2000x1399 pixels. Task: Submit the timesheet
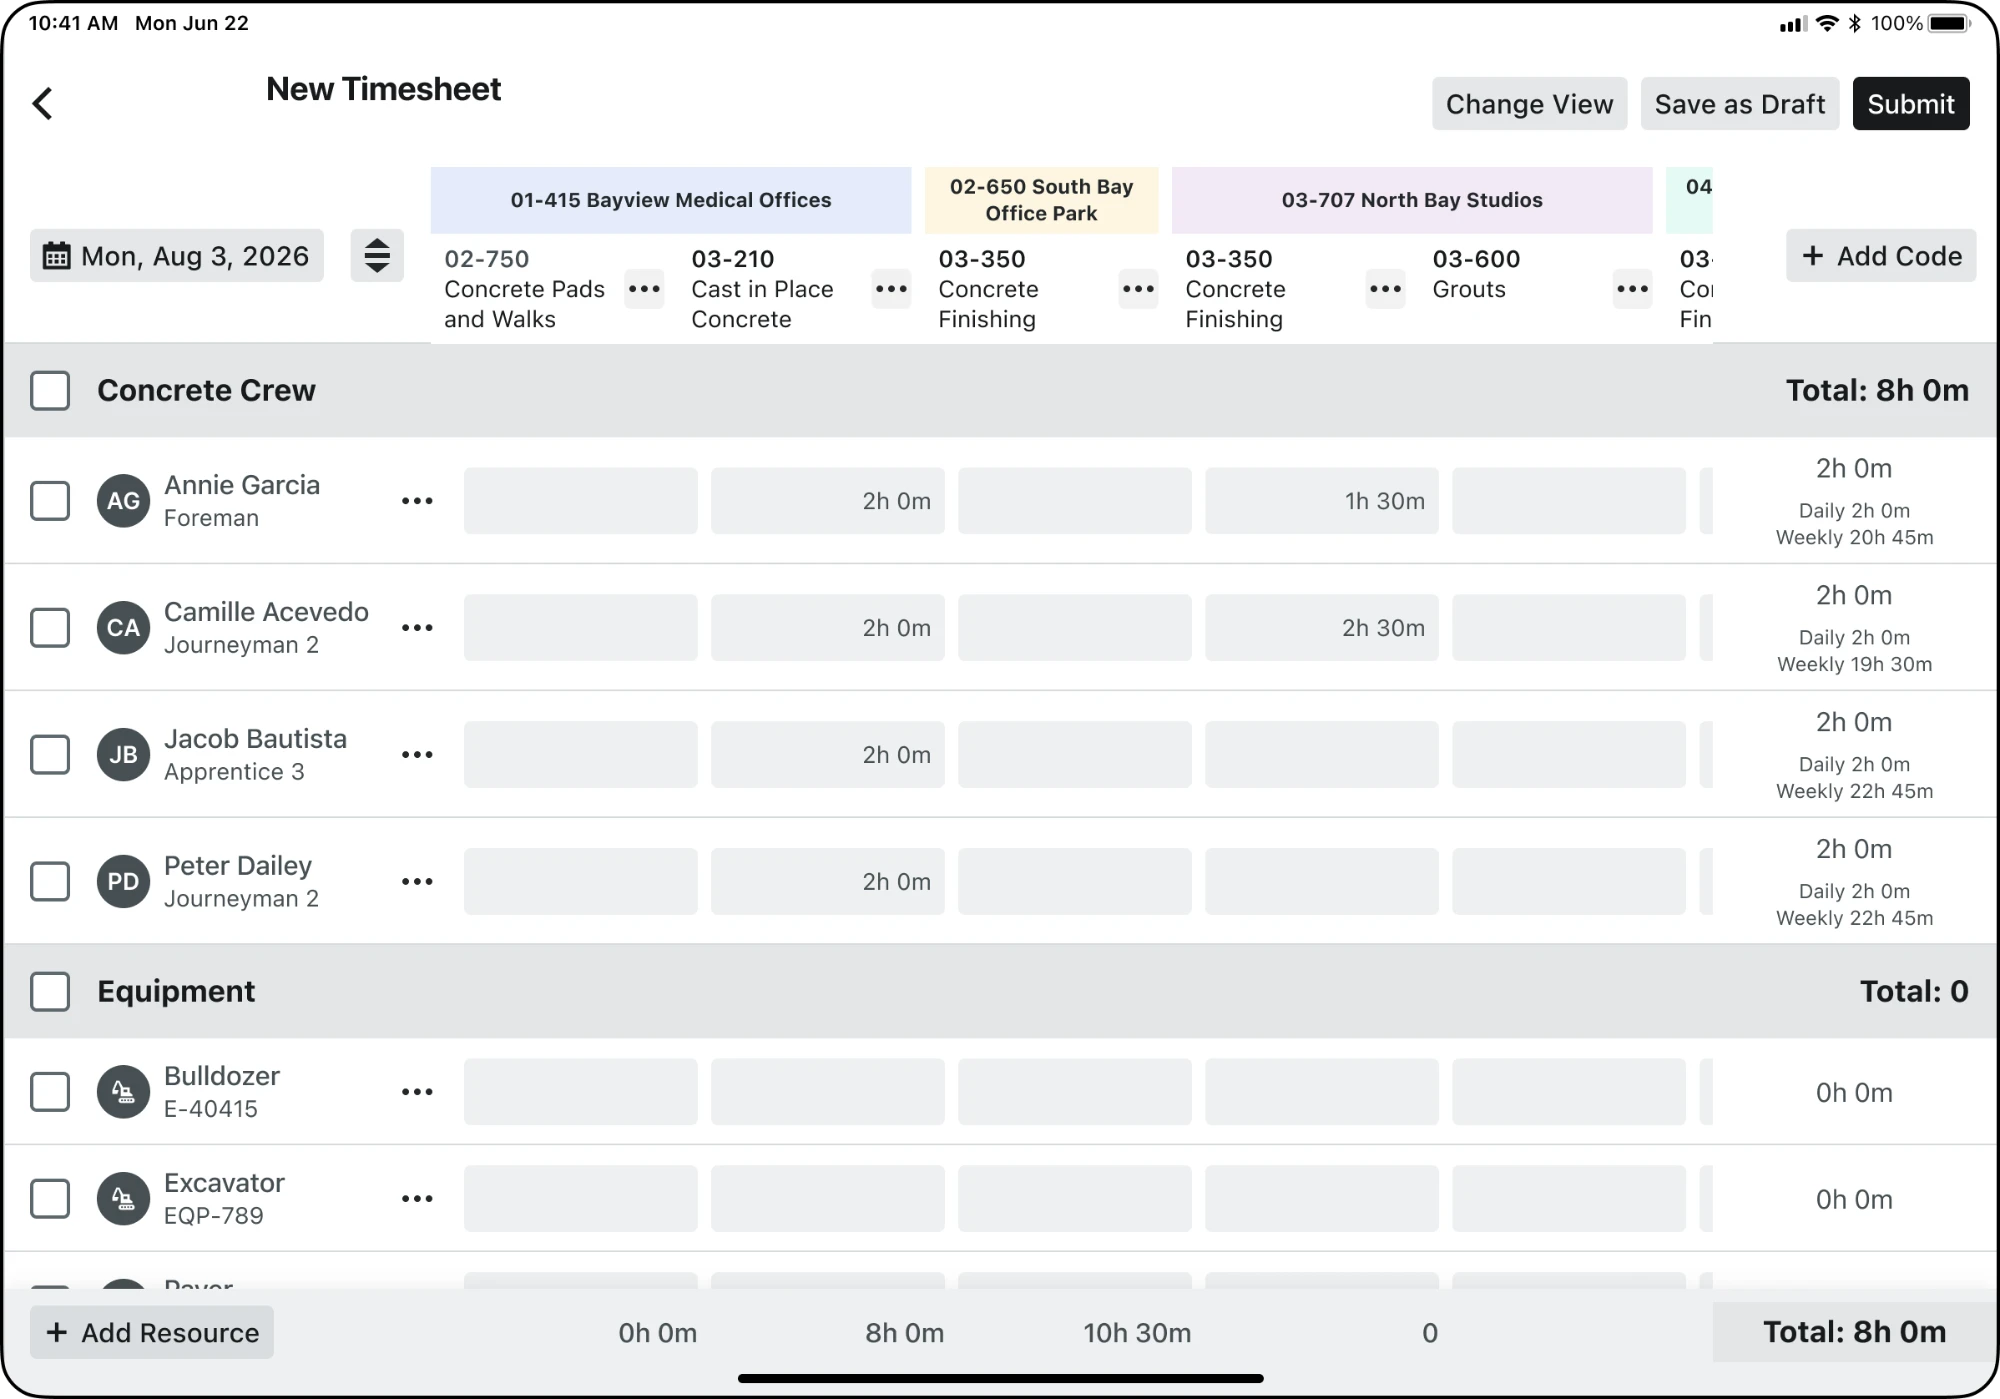tap(1911, 104)
